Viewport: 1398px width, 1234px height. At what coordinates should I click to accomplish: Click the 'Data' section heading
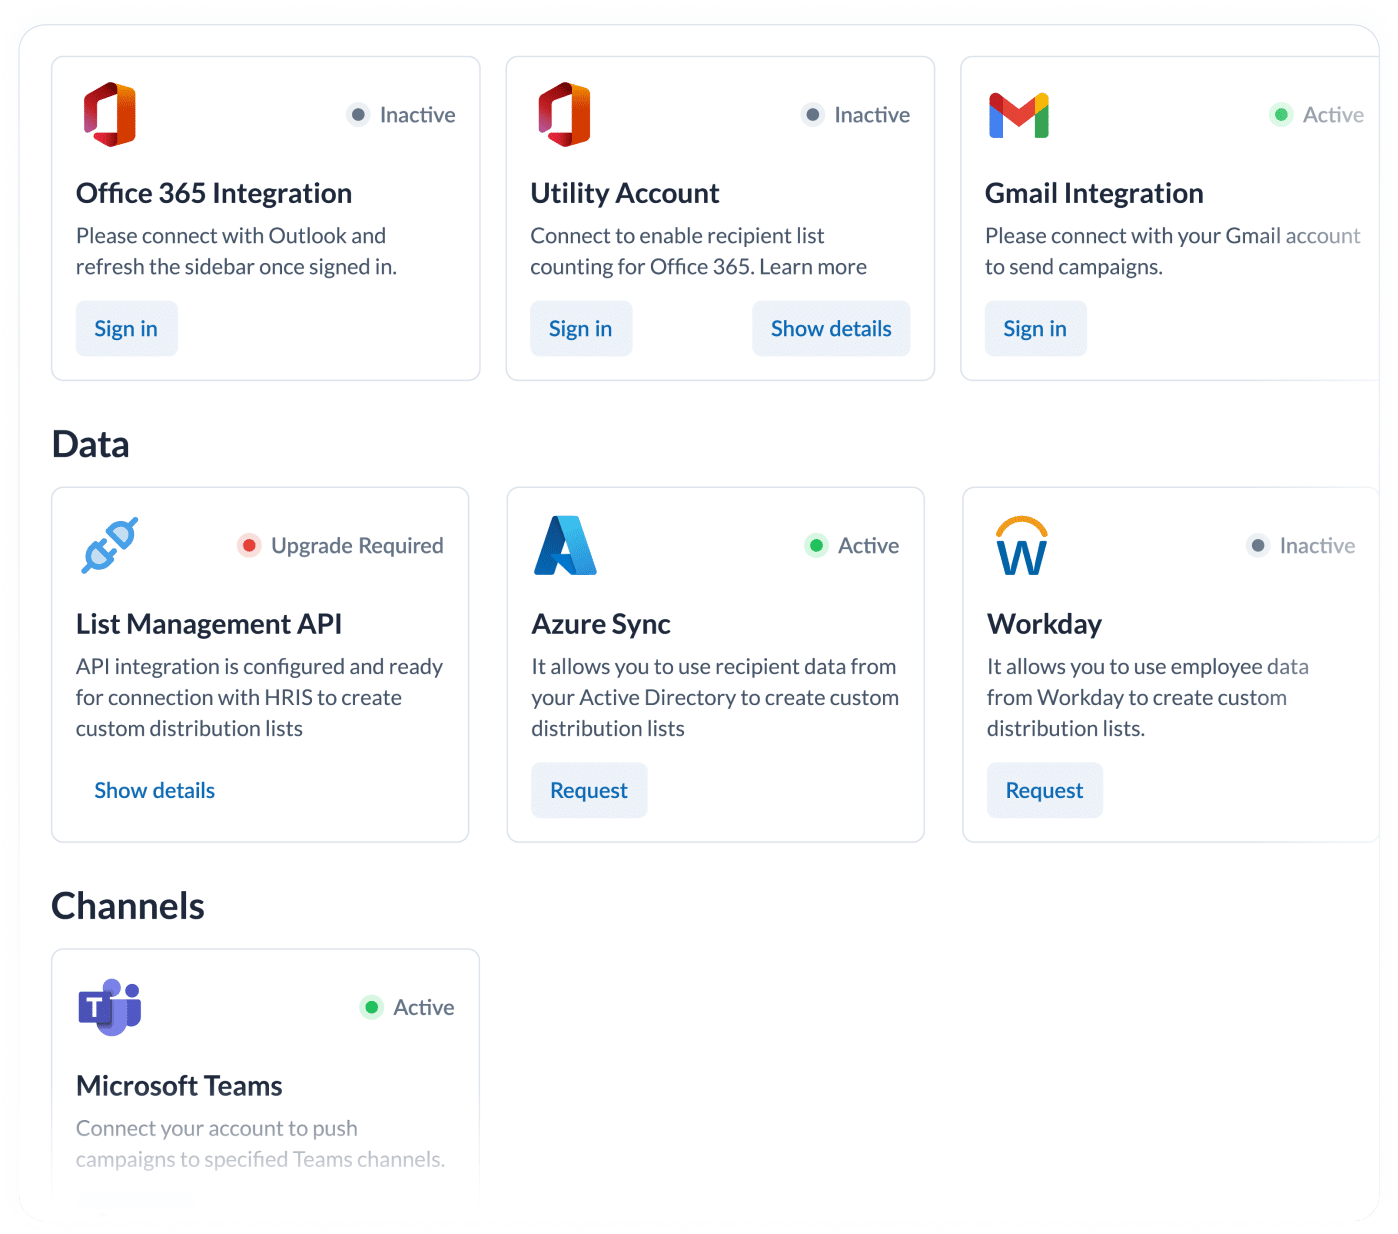click(91, 444)
